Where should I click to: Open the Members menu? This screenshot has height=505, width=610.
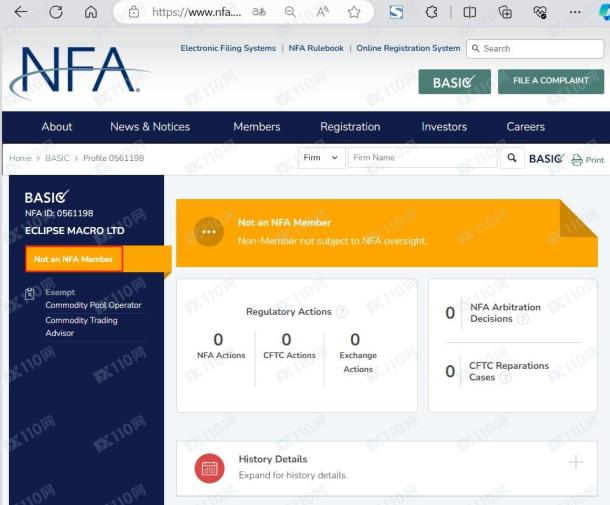(257, 127)
